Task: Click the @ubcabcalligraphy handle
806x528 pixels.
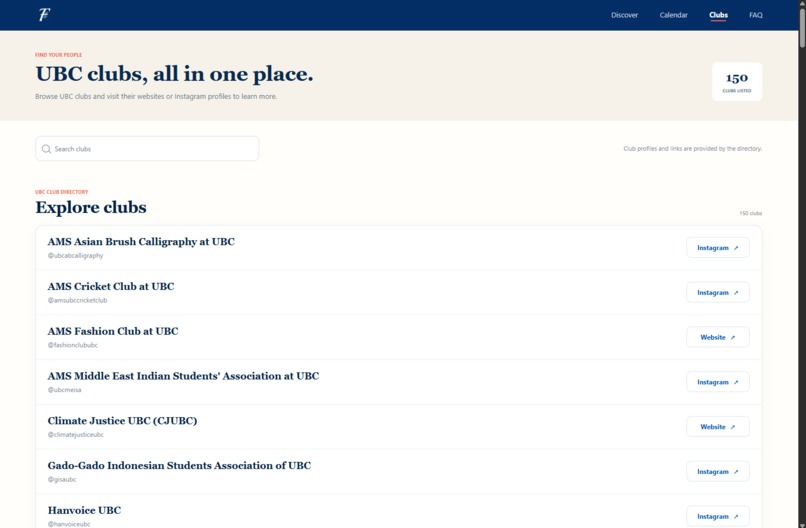Action: click(76, 256)
